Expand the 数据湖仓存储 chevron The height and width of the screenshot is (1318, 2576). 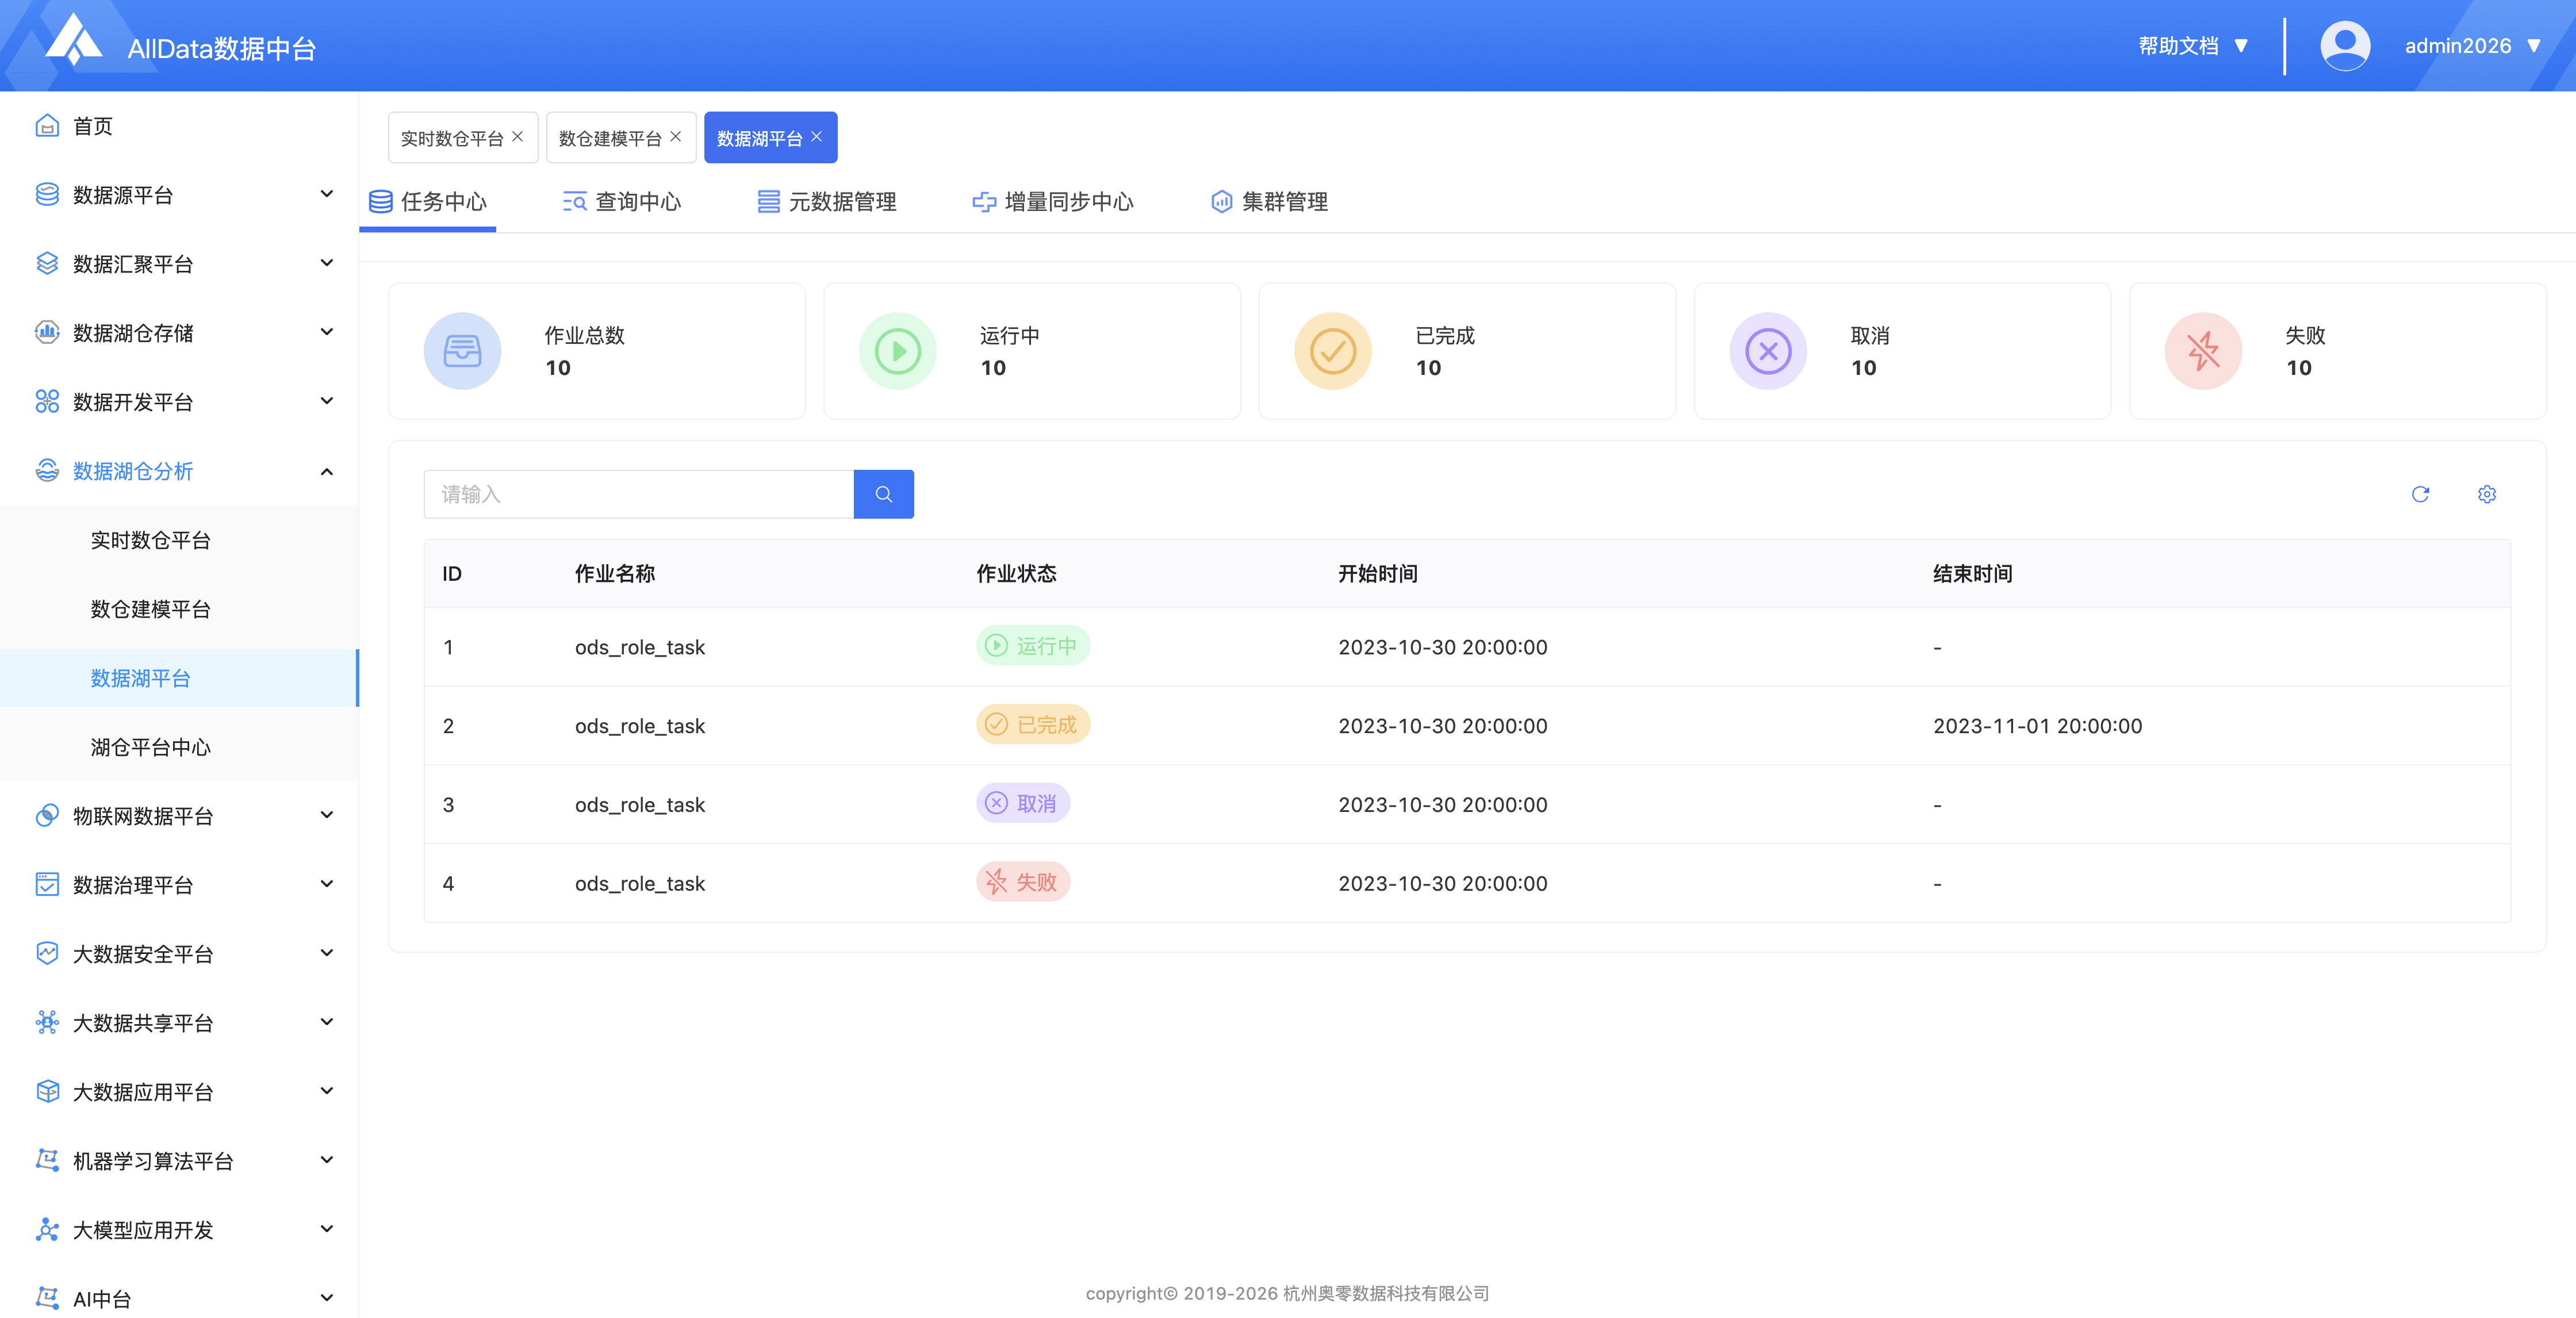(x=326, y=332)
